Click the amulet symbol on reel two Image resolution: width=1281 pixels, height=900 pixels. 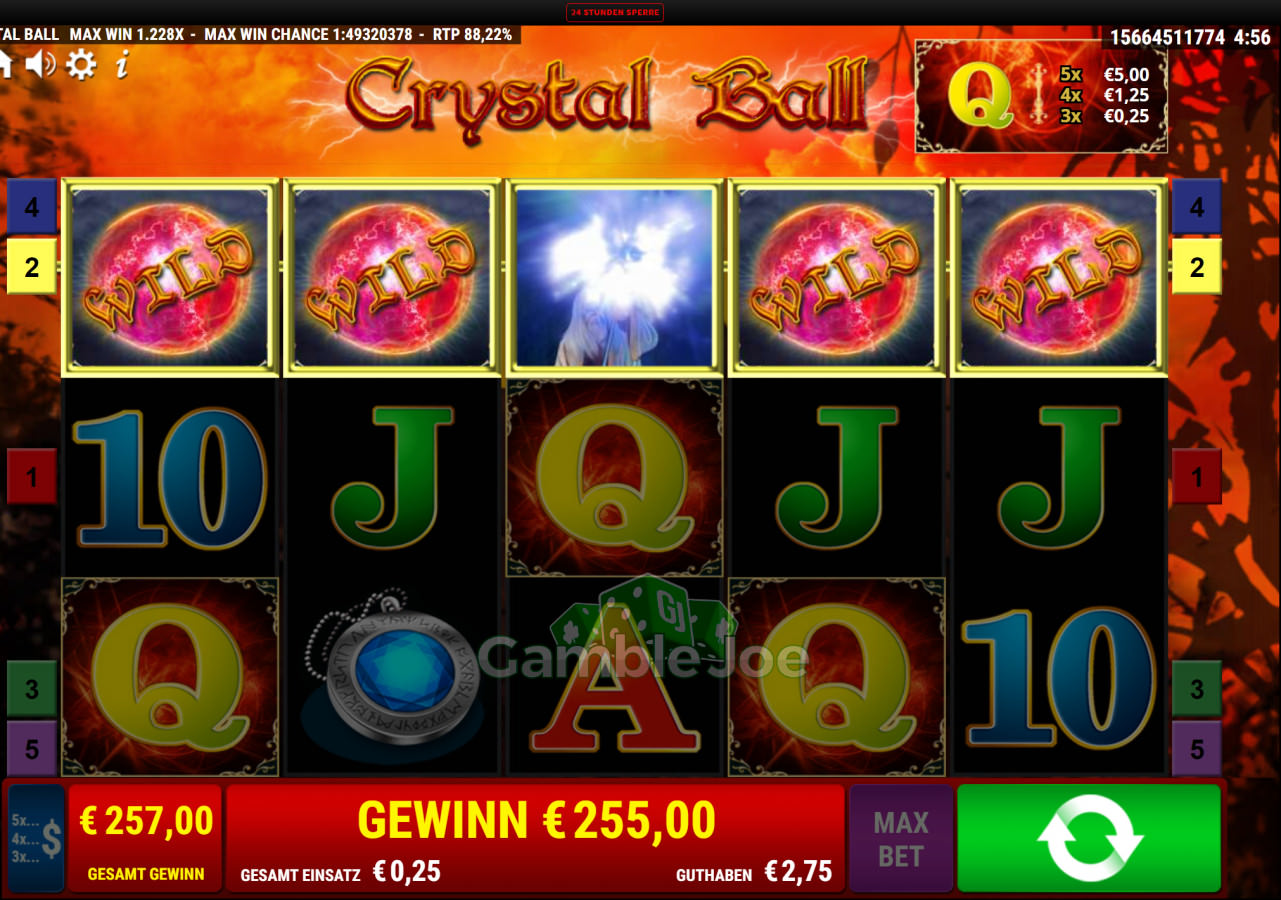[393, 676]
